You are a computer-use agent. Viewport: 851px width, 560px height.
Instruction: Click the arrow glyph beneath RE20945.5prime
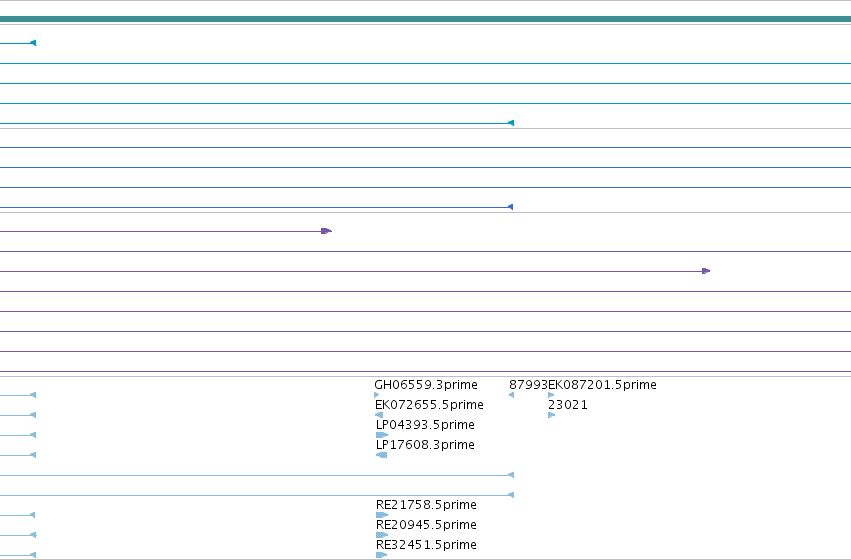pyautogui.click(x=382, y=535)
